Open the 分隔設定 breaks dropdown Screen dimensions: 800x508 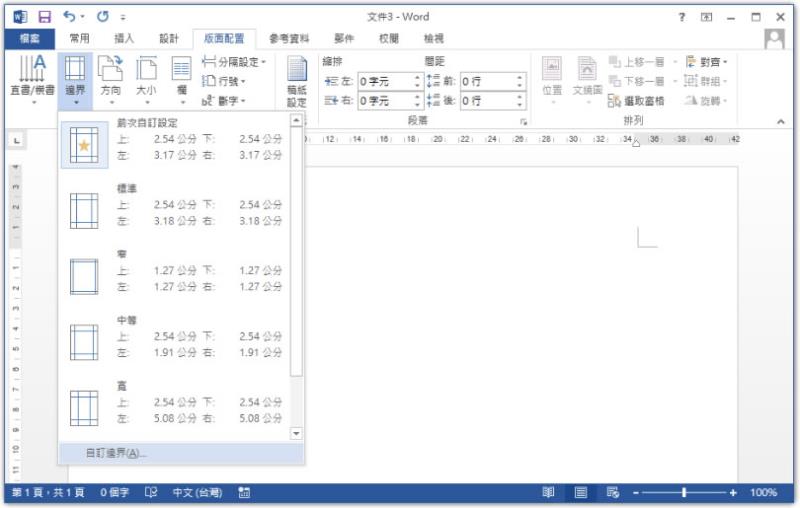pos(234,62)
